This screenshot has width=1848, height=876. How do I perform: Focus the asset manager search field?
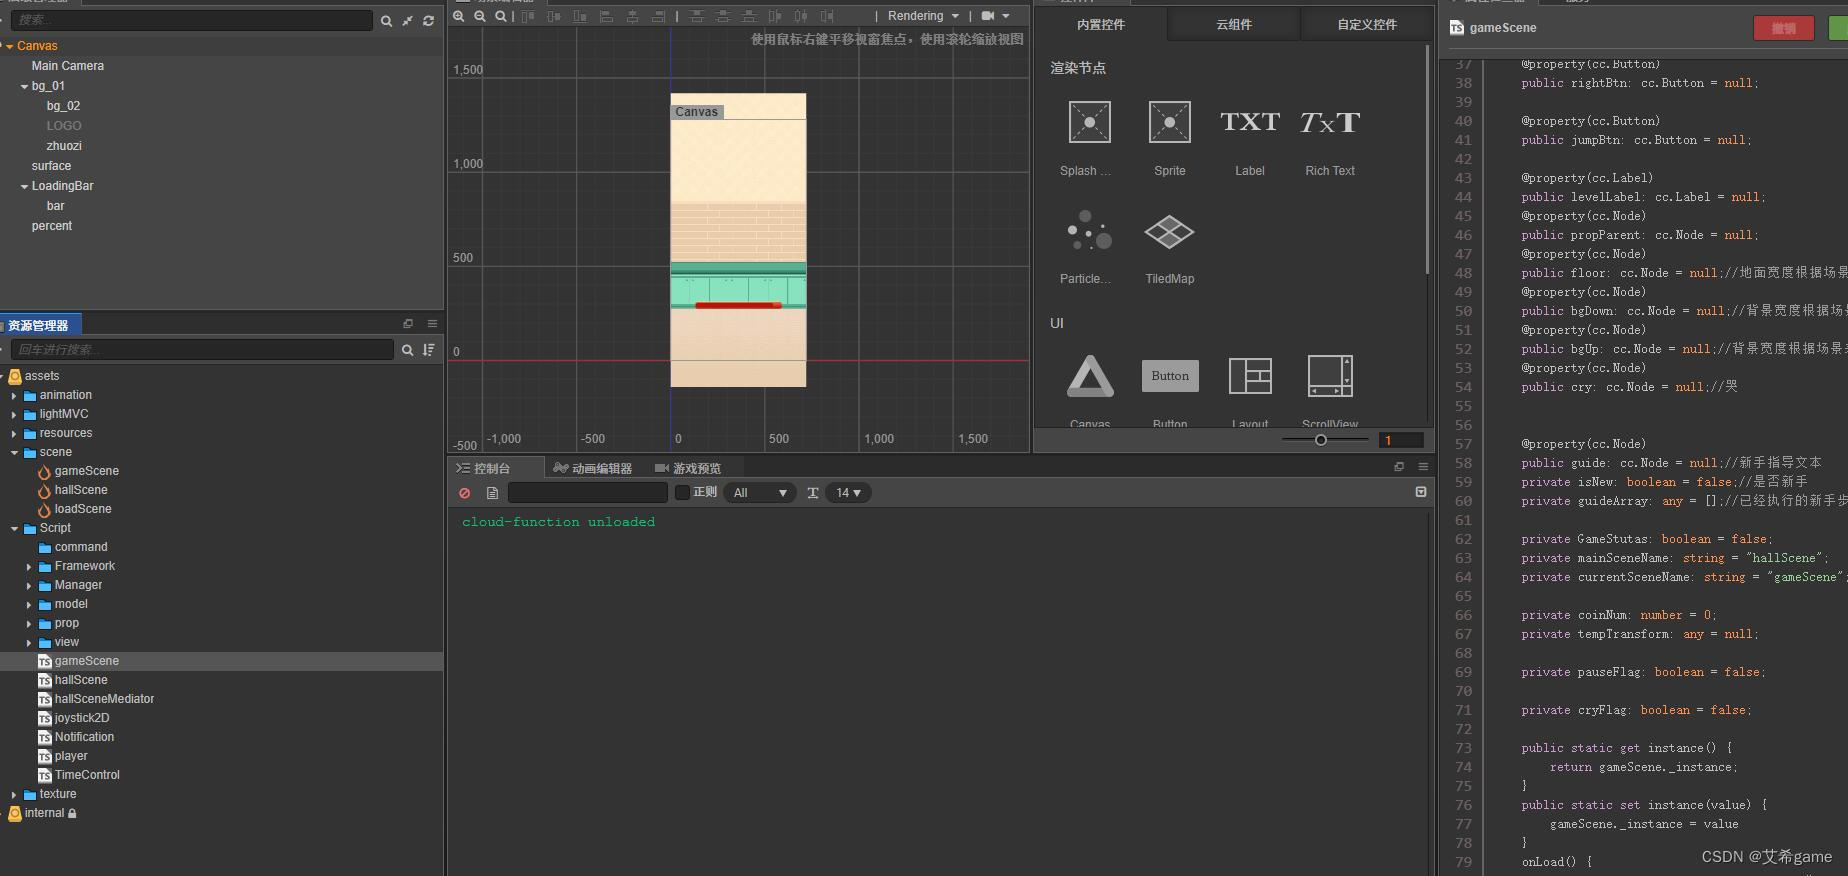pos(202,349)
